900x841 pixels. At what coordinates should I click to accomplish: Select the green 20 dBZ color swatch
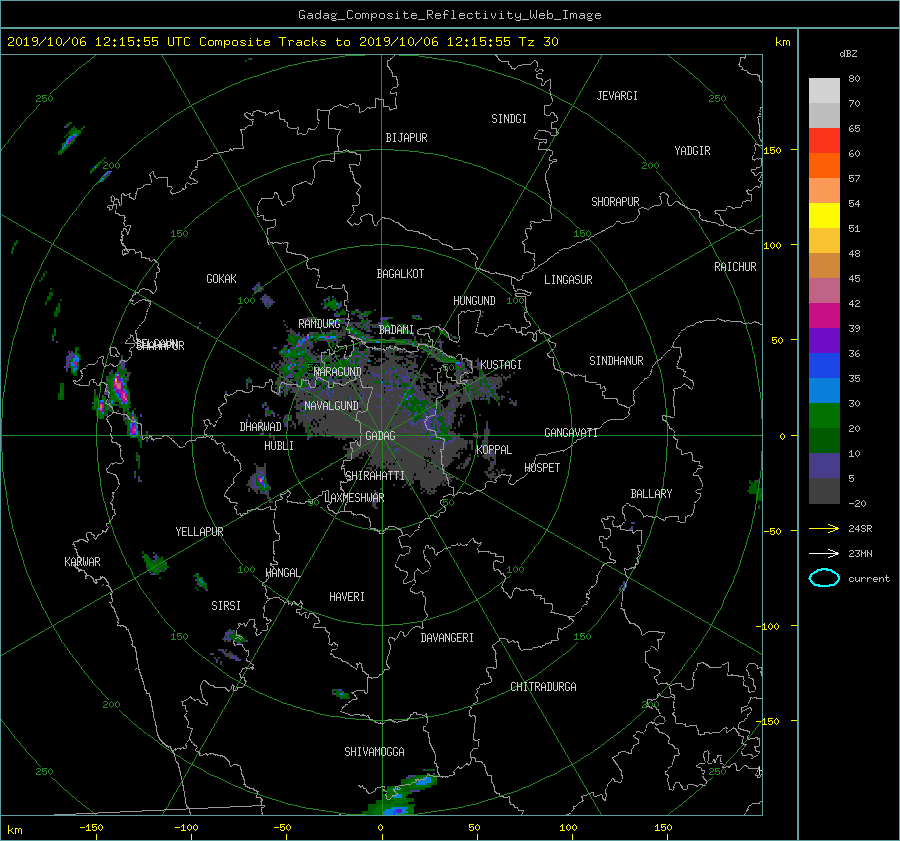pos(824,415)
